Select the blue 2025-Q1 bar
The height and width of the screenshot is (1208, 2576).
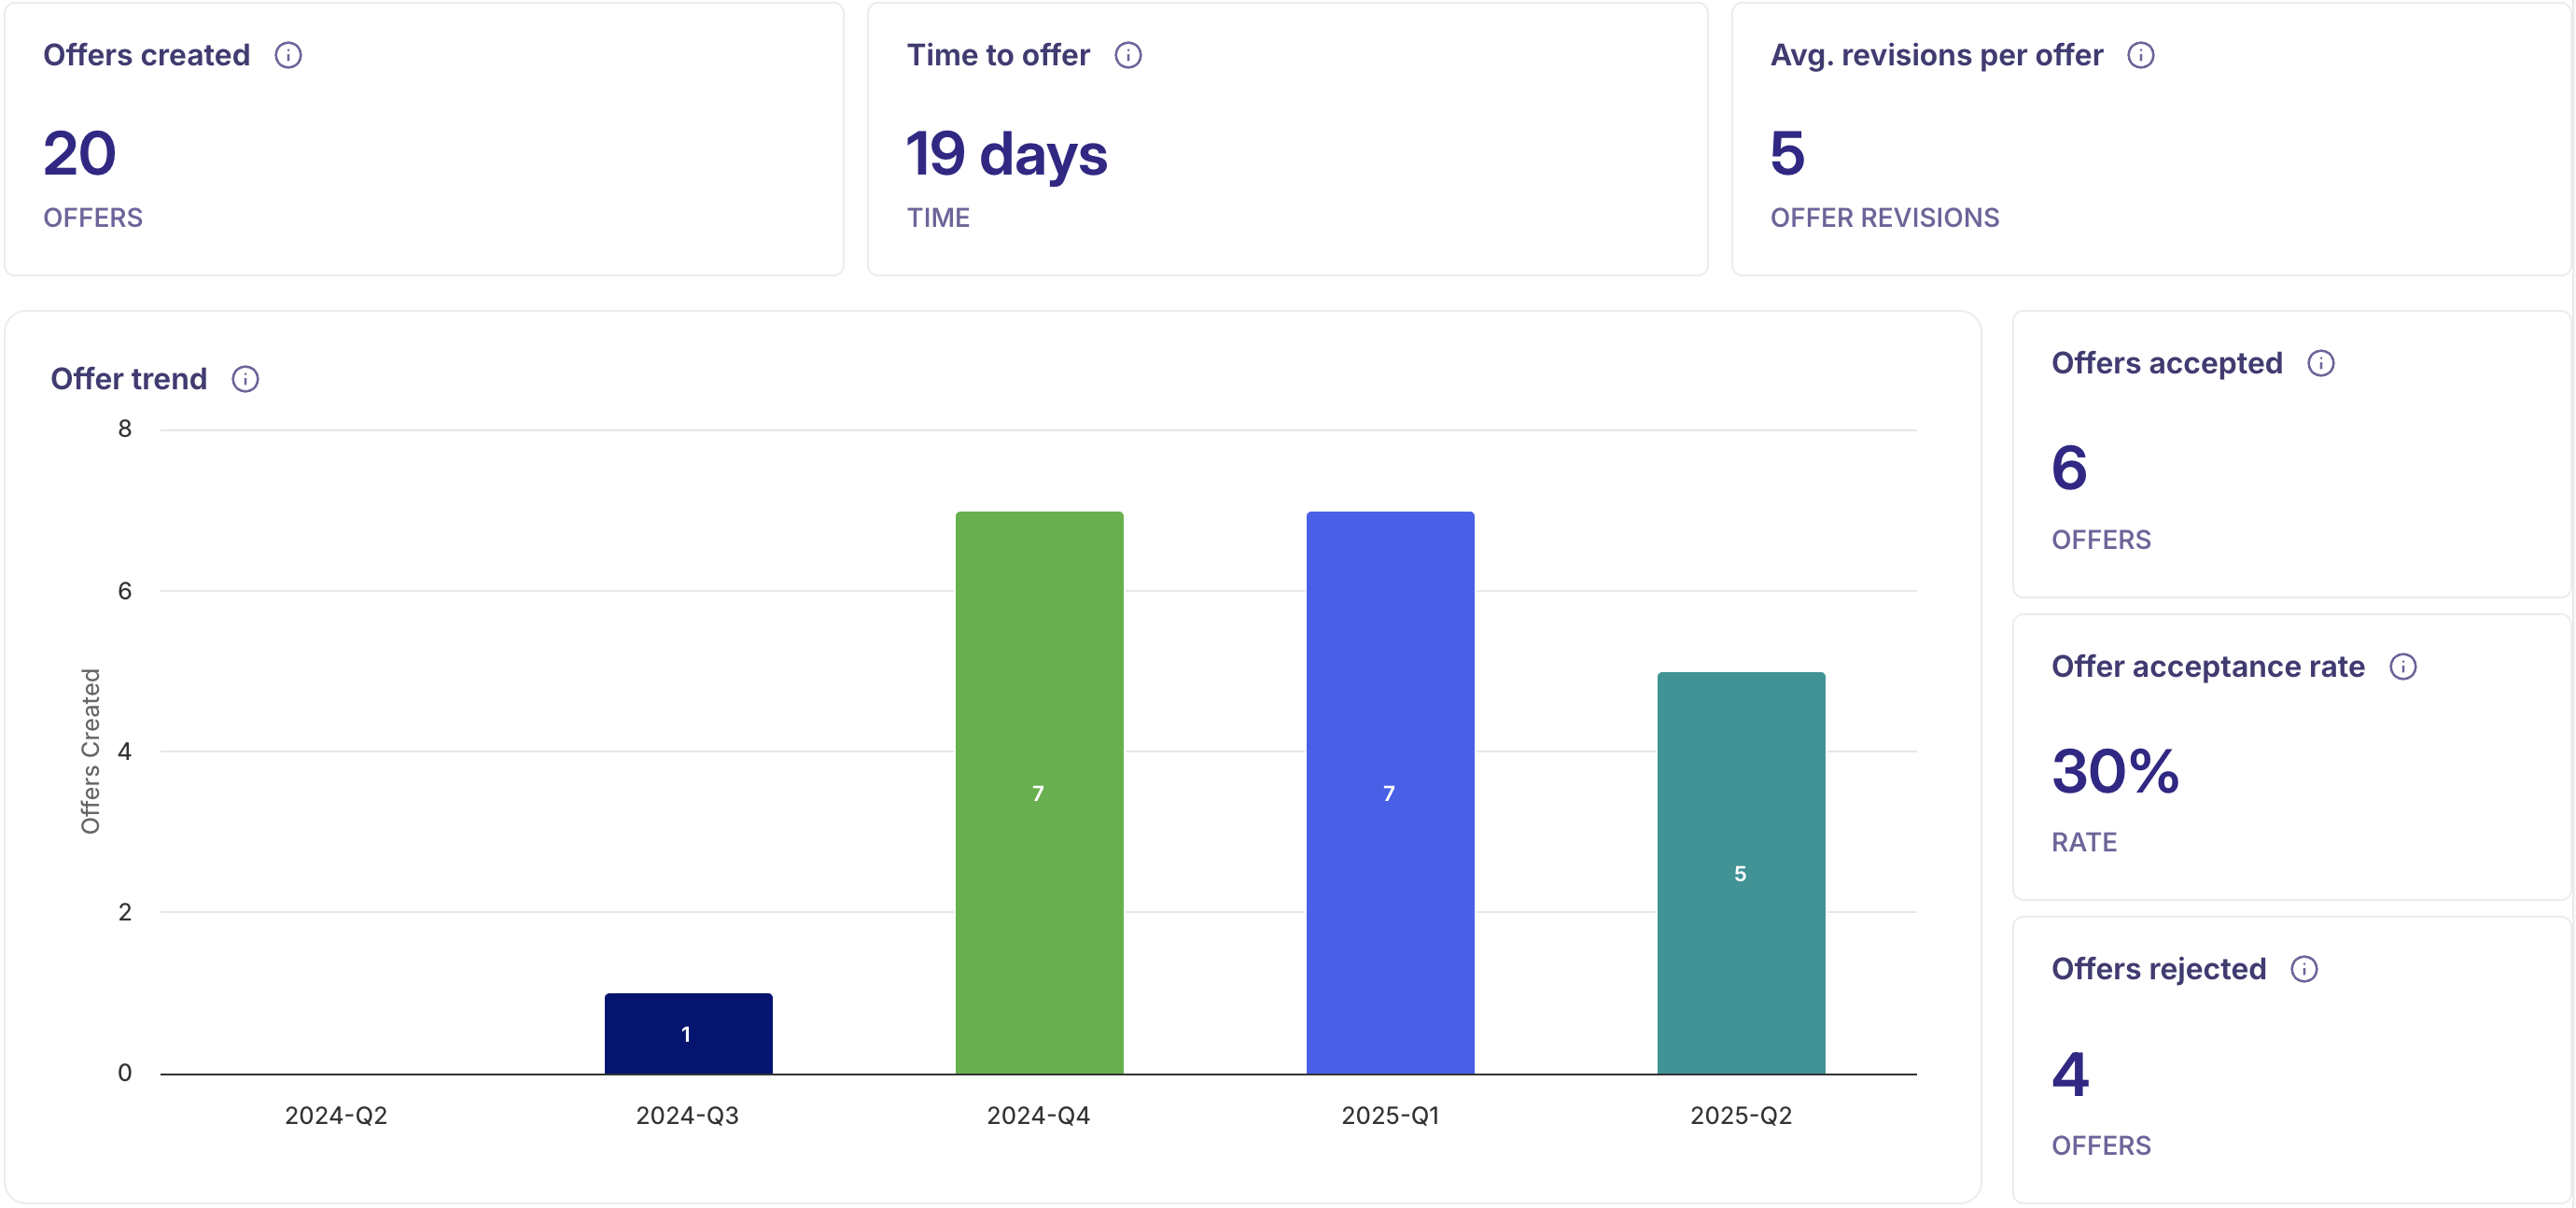pyautogui.click(x=1390, y=790)
